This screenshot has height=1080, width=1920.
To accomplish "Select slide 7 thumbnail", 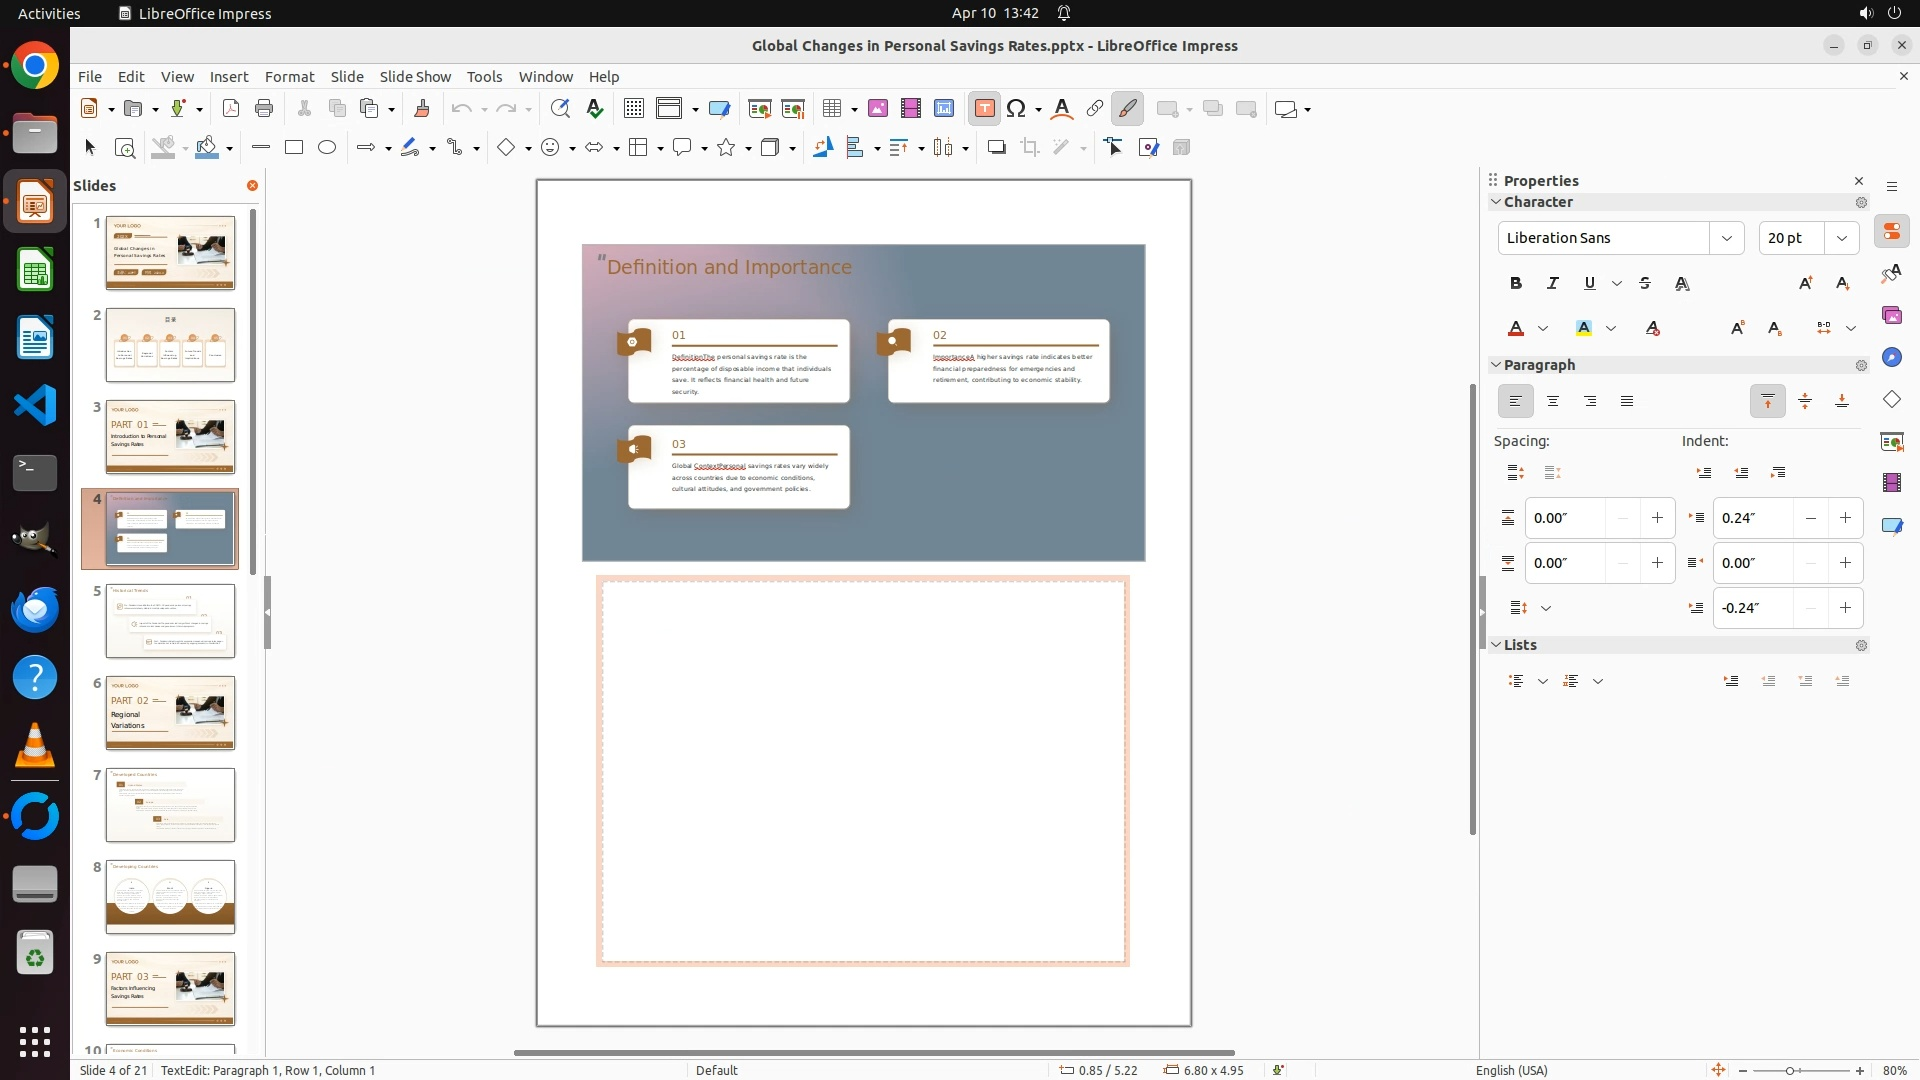I will [170, 805].
